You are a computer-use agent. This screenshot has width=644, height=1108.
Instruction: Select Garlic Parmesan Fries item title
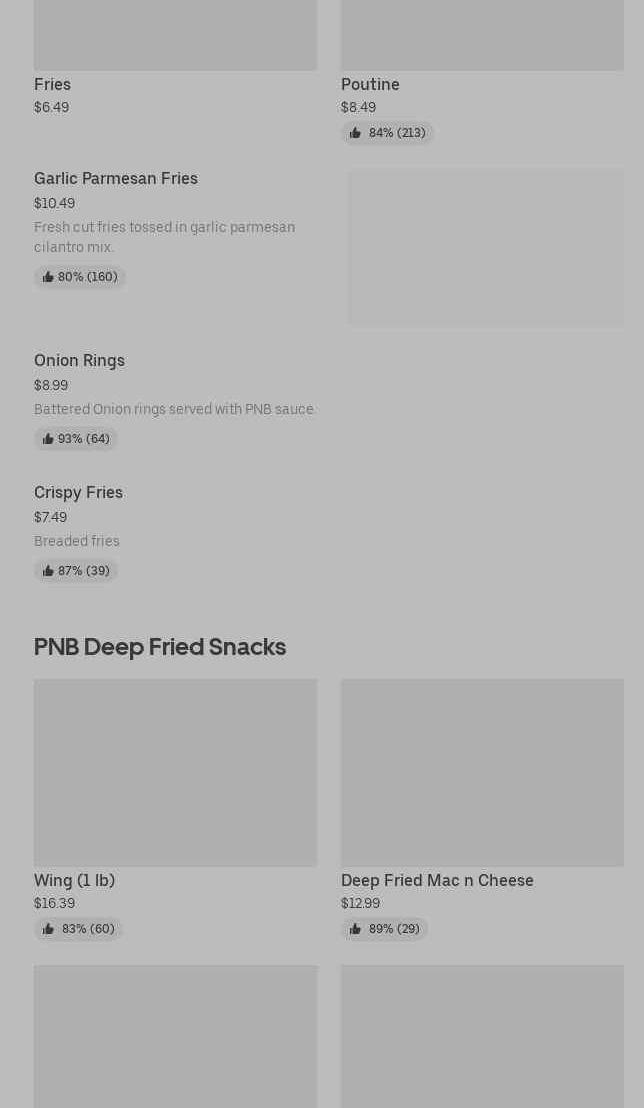point(116,178)
